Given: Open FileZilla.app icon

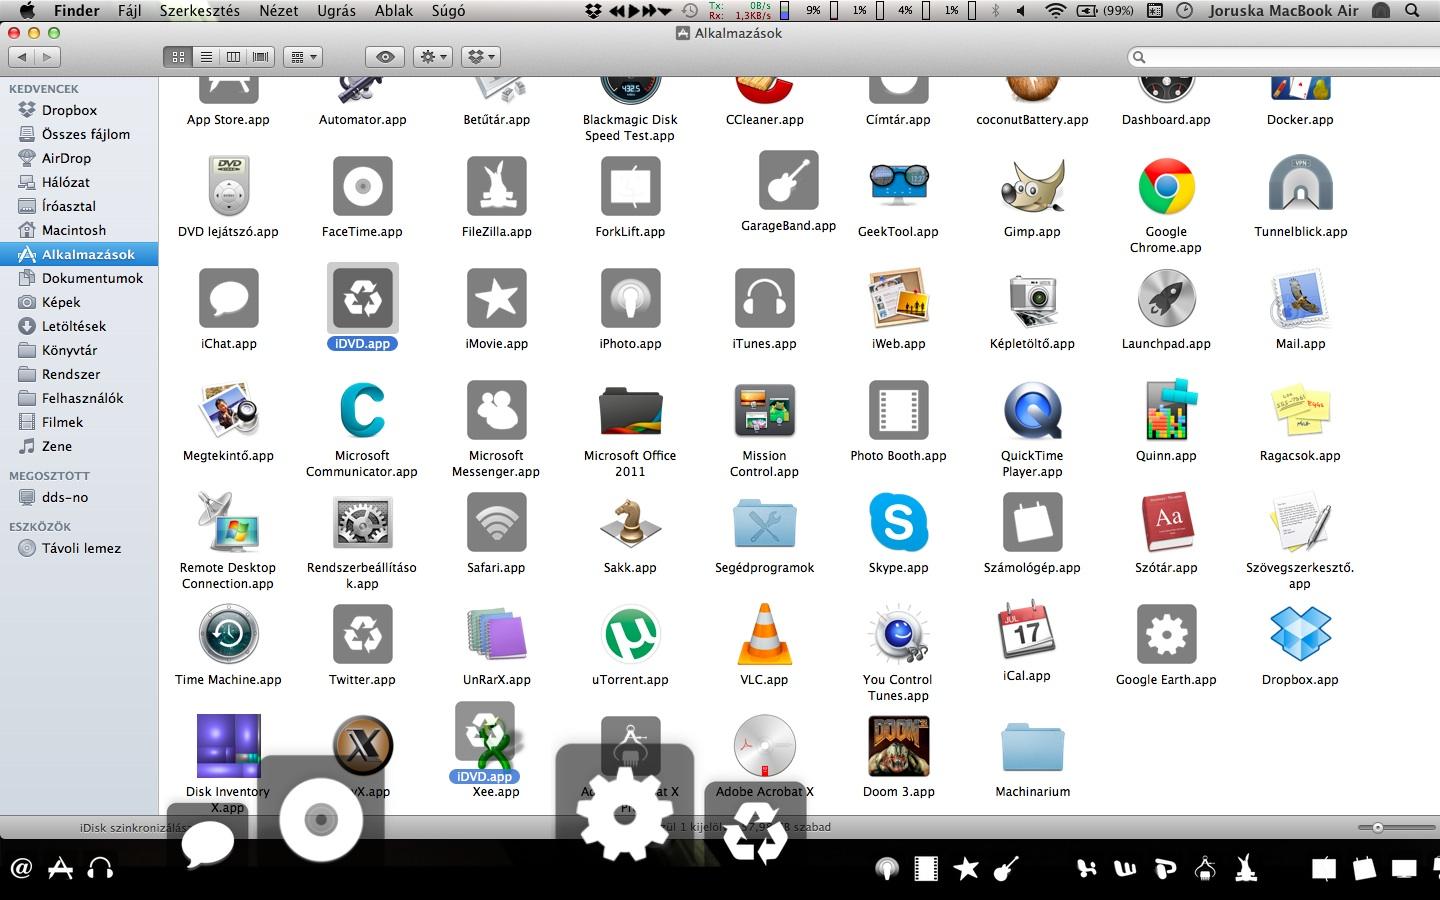Looking at the screenshot, I should click(x=497, y=187).
